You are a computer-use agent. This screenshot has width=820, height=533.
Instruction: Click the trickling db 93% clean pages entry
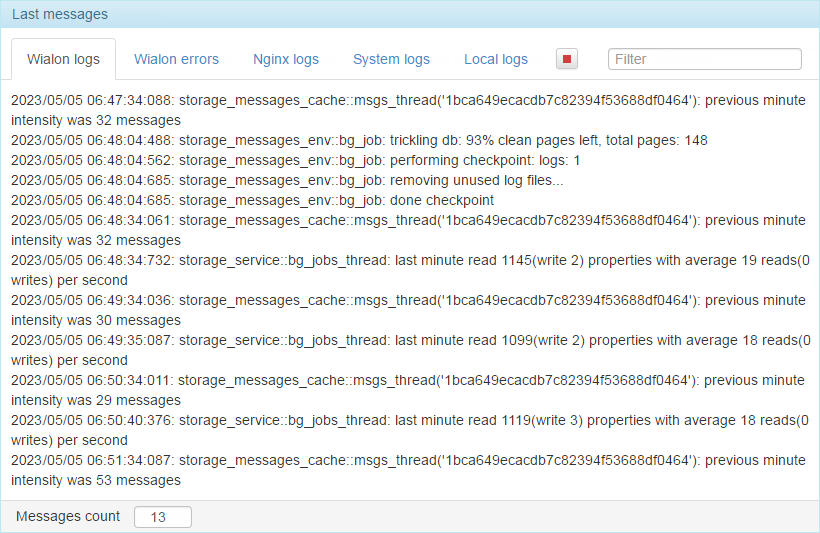[359, 140]
